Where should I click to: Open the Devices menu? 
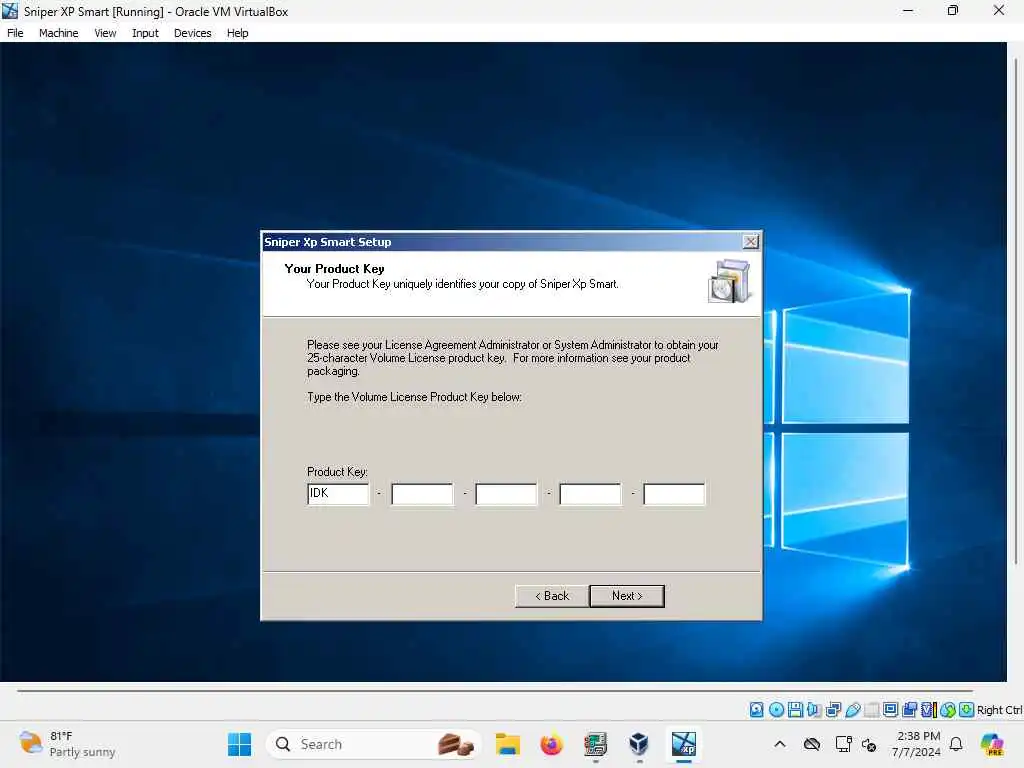pyautogui.click(x=193, y=33)
